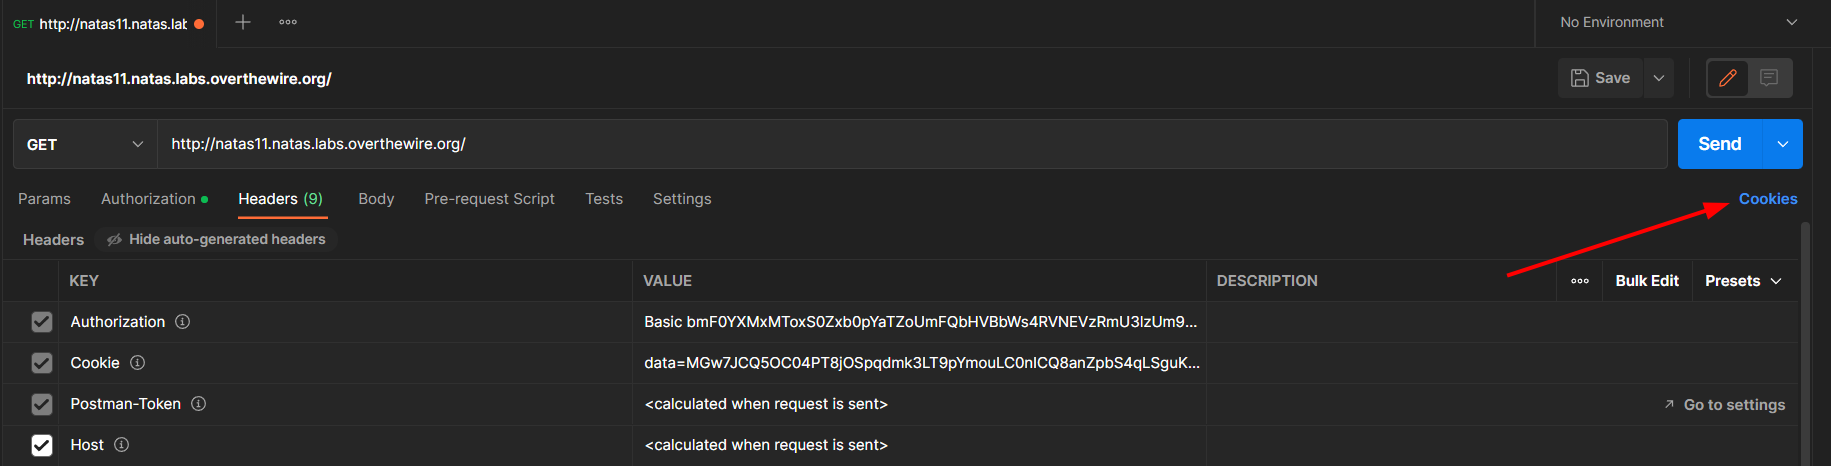The height and width of the screenshot is (466, 1831).
Task: Uncheck the Authorization header checkbox
Action: click(x=41, y=322)
